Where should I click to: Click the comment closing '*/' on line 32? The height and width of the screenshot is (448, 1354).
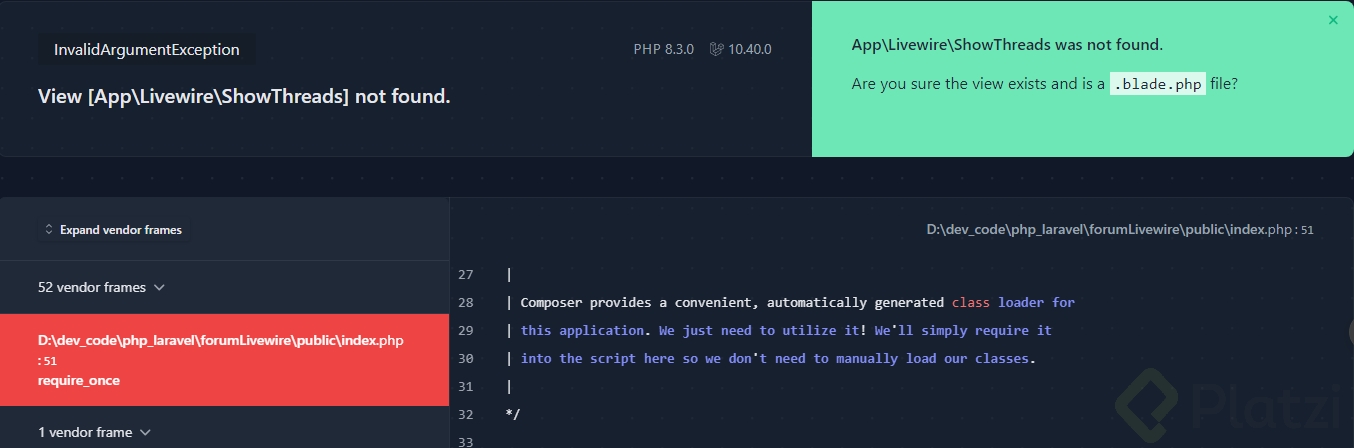[x=513, y=414]
